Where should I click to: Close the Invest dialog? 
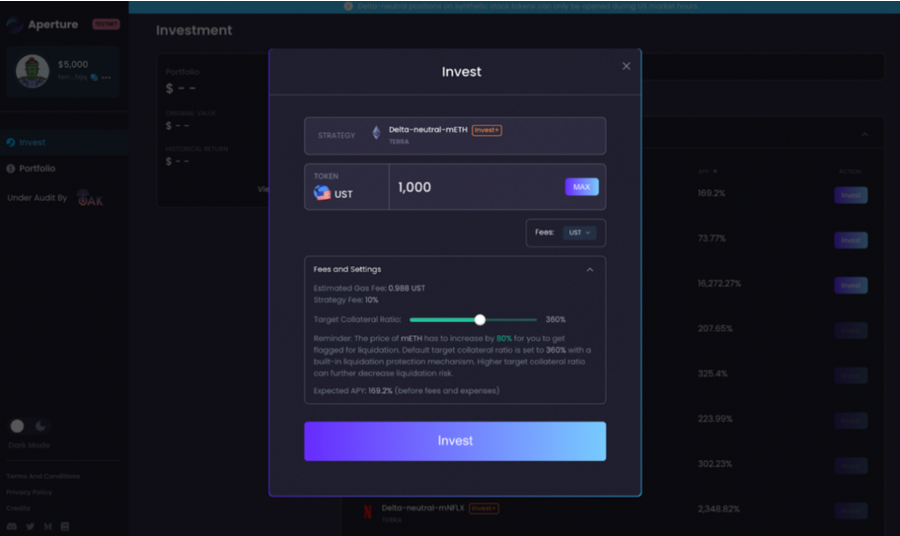[626, 66]
